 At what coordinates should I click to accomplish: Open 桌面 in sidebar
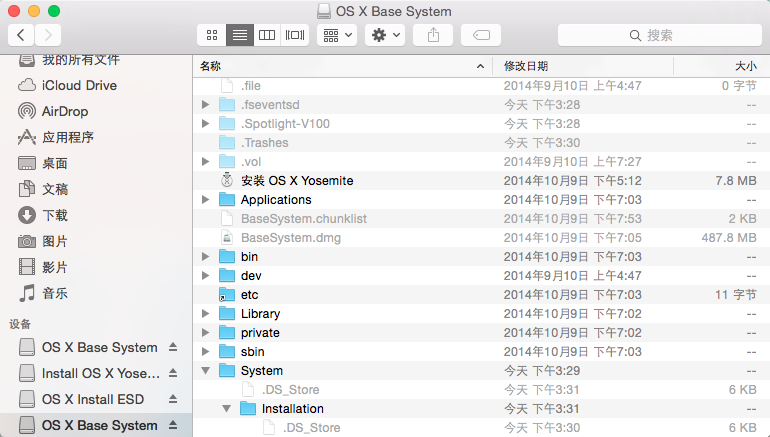click(x=96, y=164)
